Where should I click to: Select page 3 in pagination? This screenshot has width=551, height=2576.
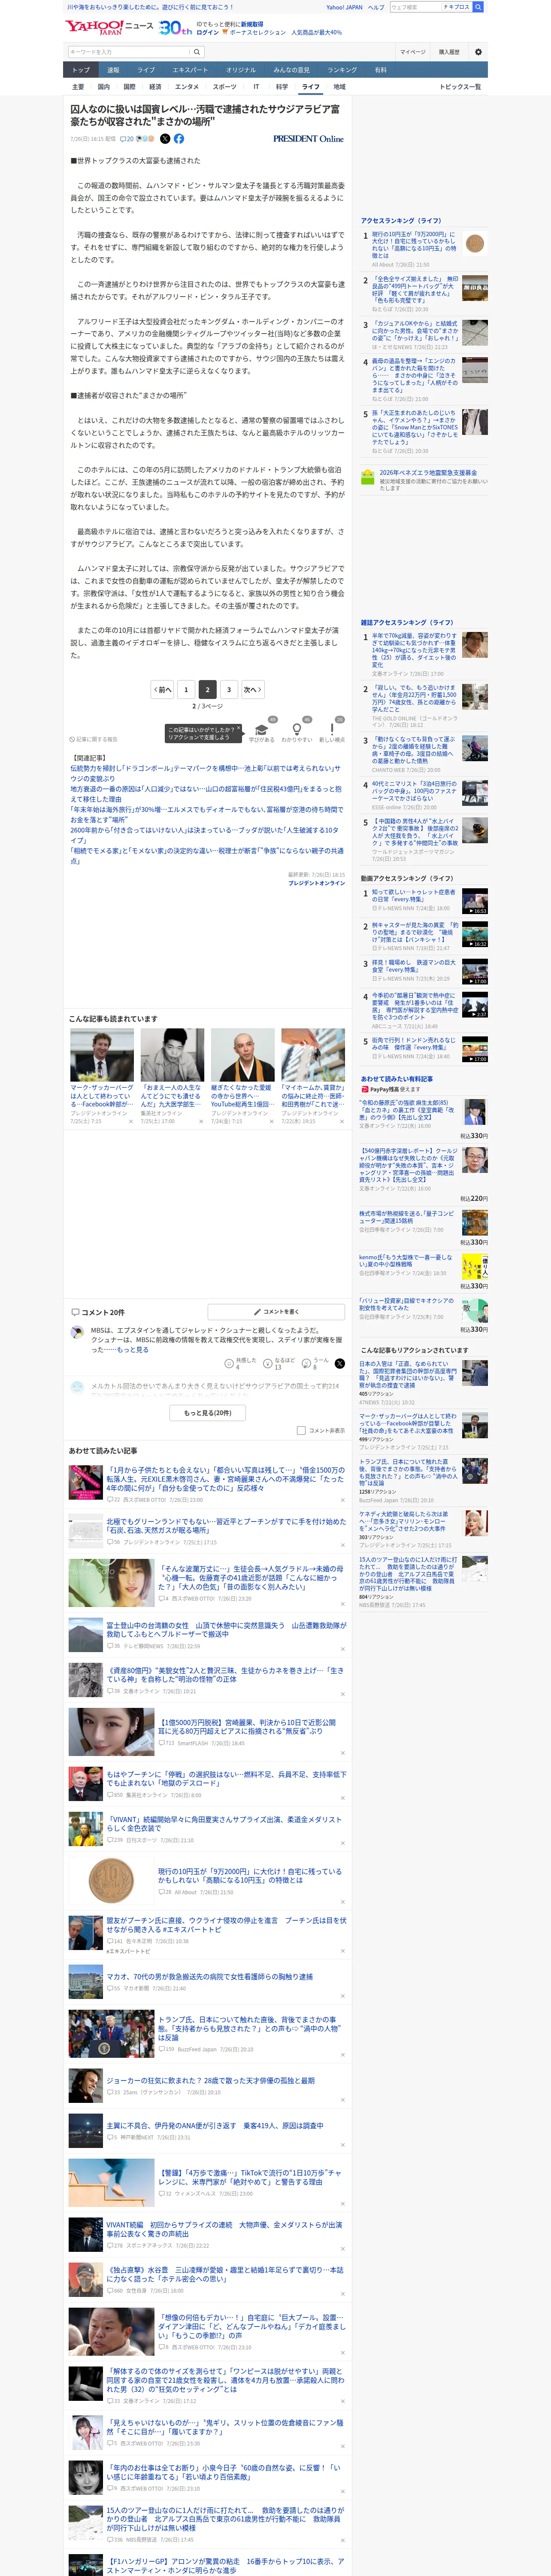(229, 689)
